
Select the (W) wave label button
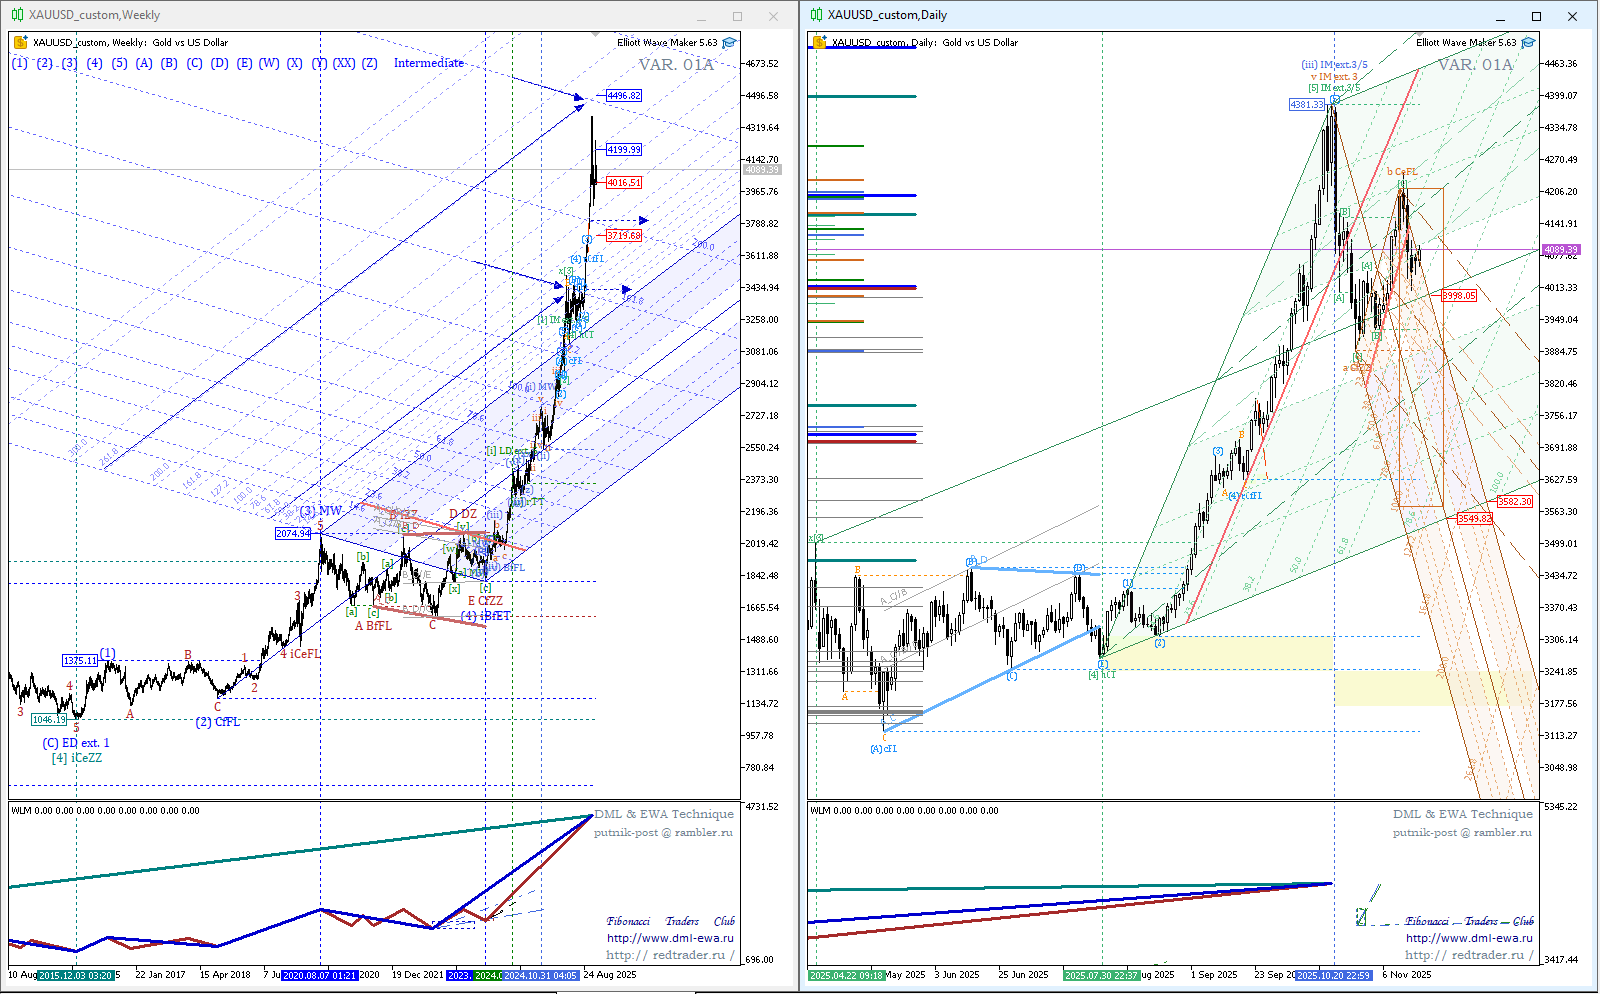click(x=269, y=63)
